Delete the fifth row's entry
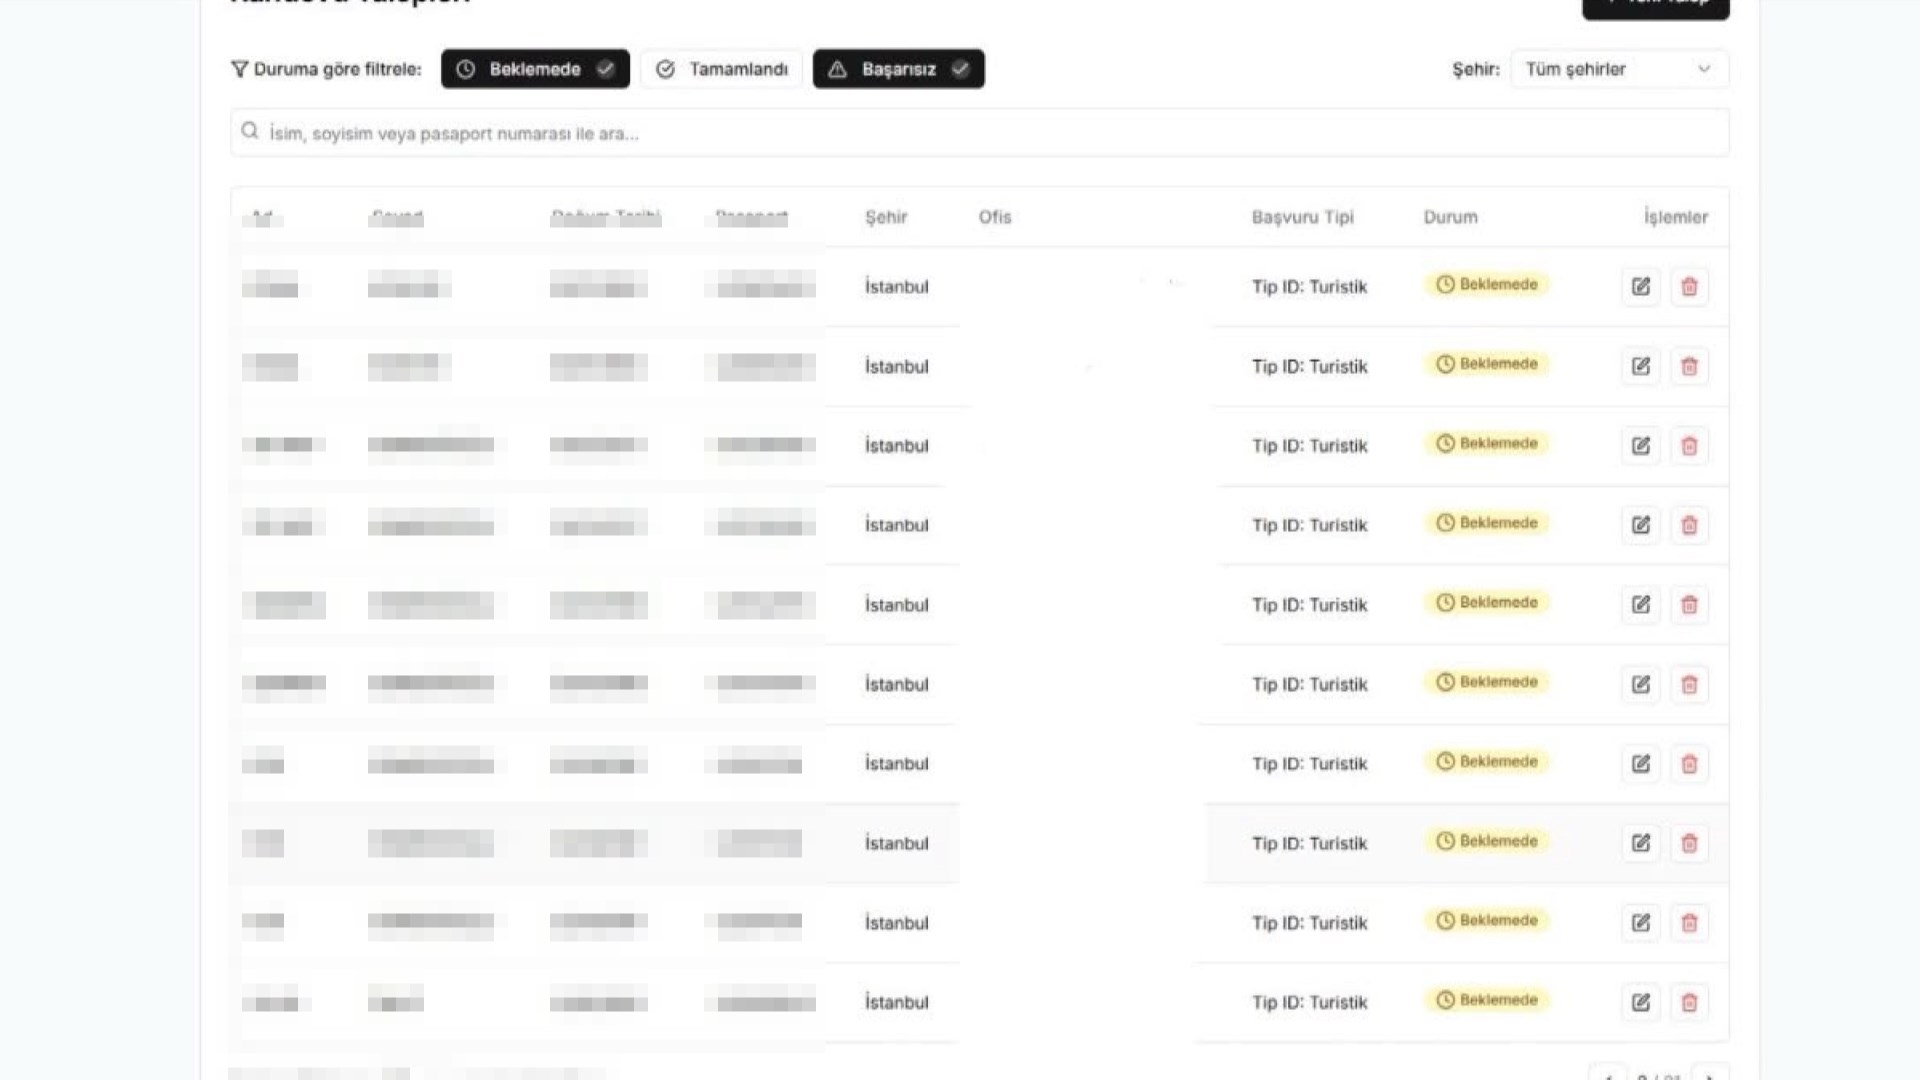1920x1080 pixels. 1689,605
